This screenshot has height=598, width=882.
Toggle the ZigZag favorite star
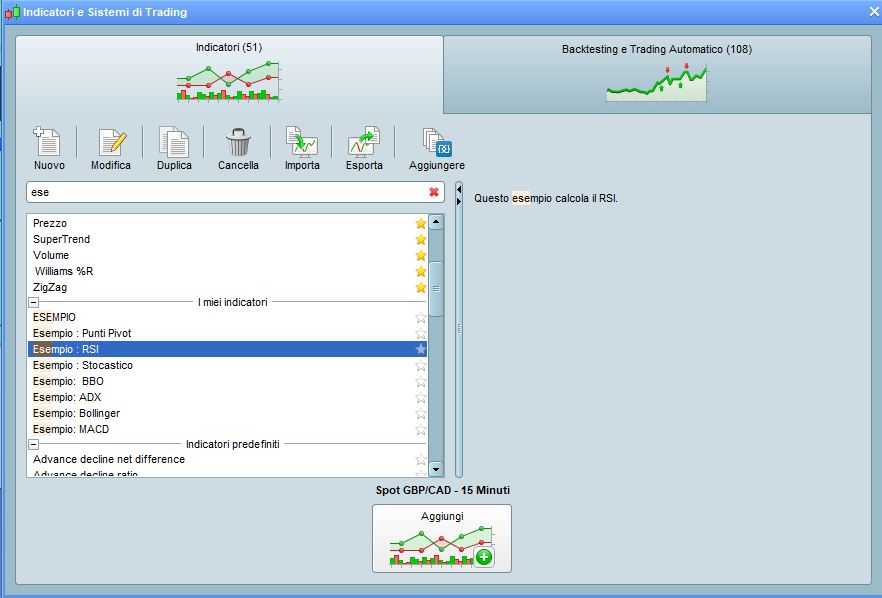click(x=421, y=287)
